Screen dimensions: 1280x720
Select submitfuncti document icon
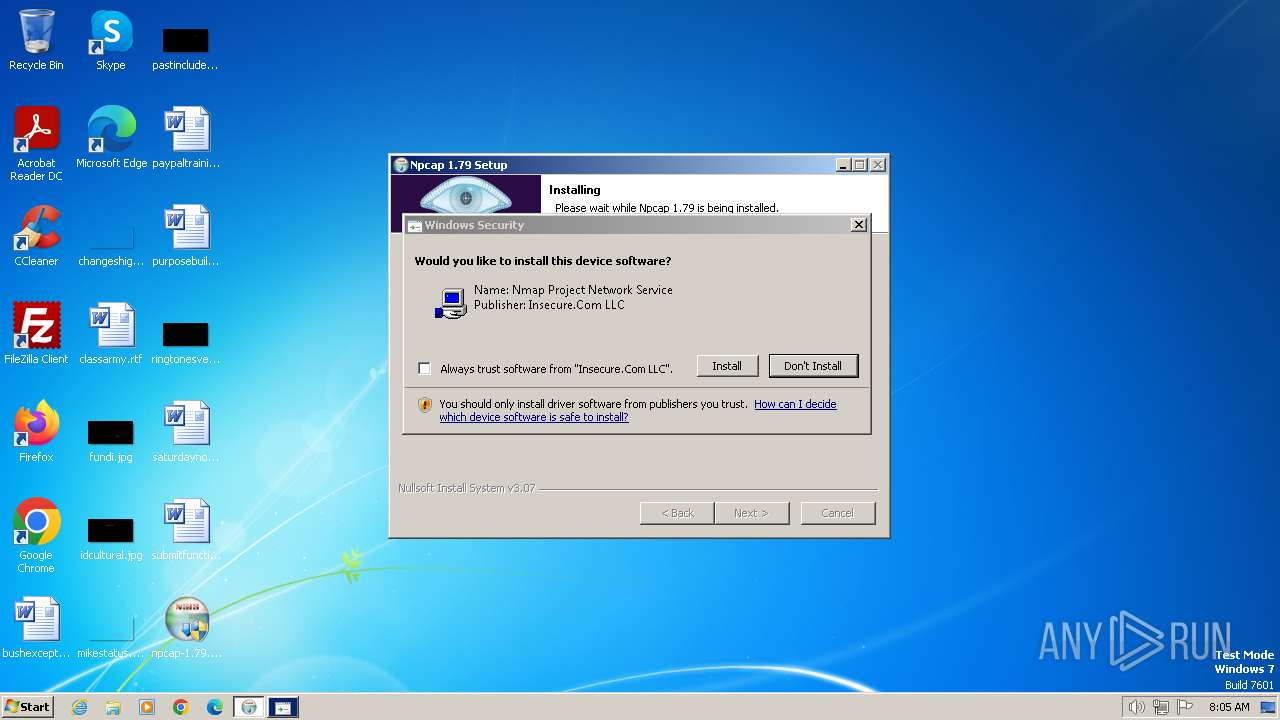[186, 529]
